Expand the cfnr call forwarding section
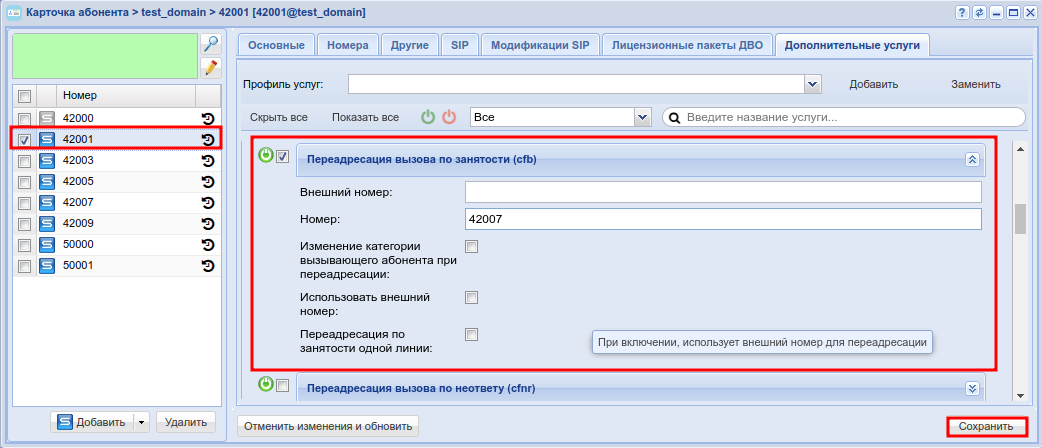The height and width of the screenshot is (448, 1042). click(971, 388)
